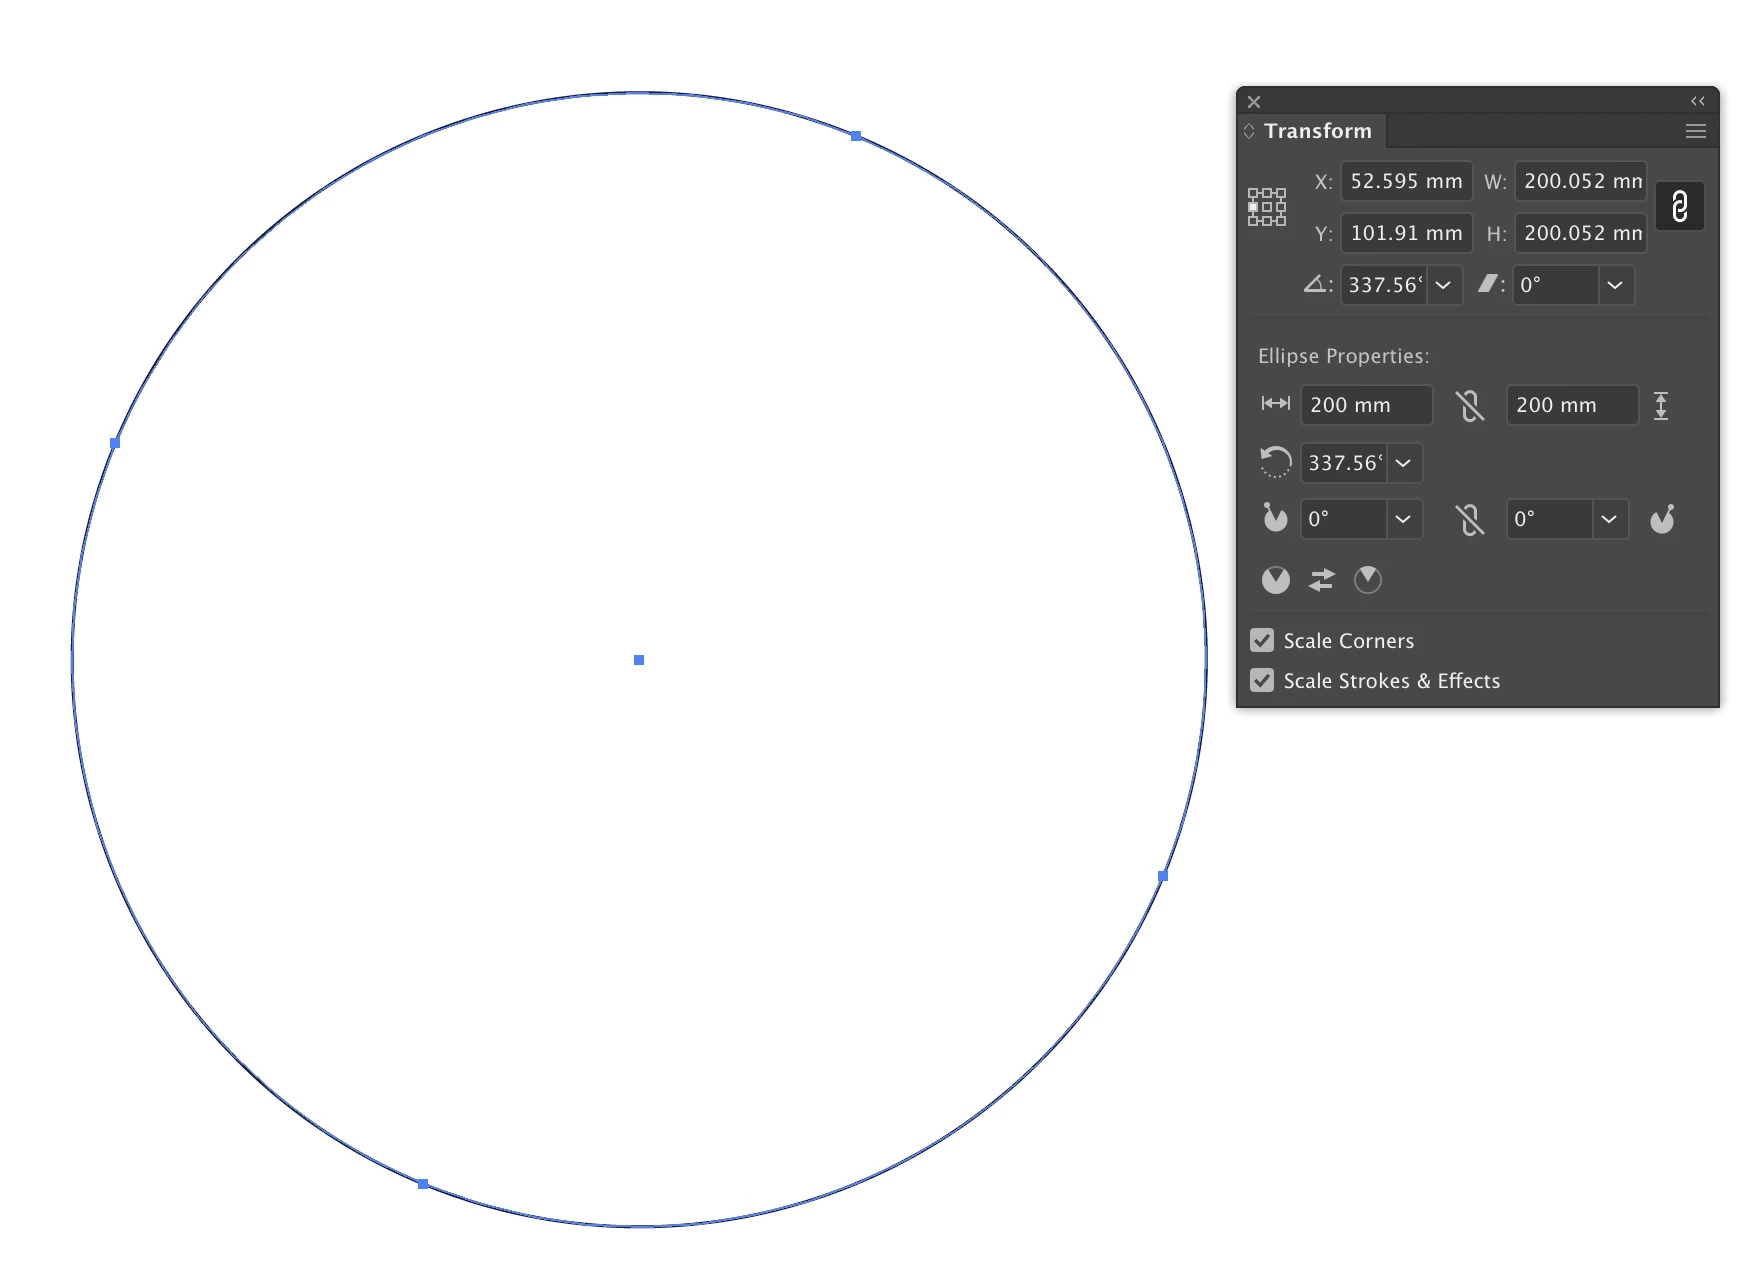Click the Rotate angle icon
Image resolution: width=1760 pixels, height=1286 pixels.
point(1316,284)
